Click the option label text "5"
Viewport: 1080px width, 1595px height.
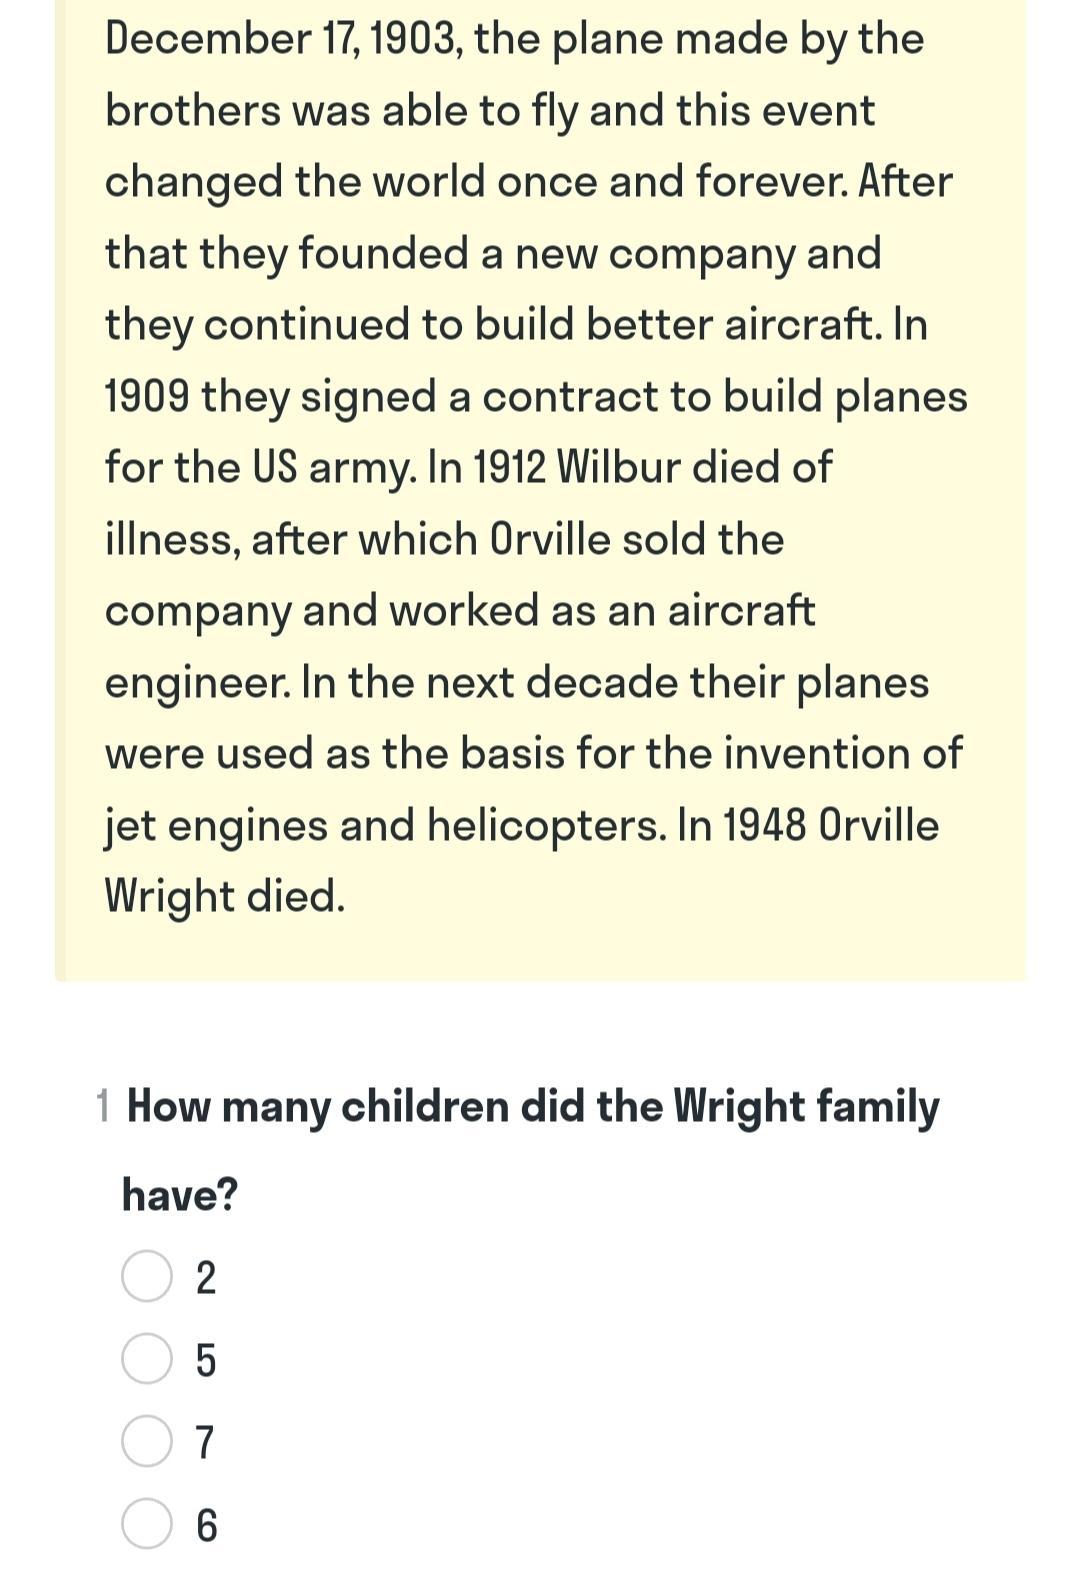point(205,1360)
